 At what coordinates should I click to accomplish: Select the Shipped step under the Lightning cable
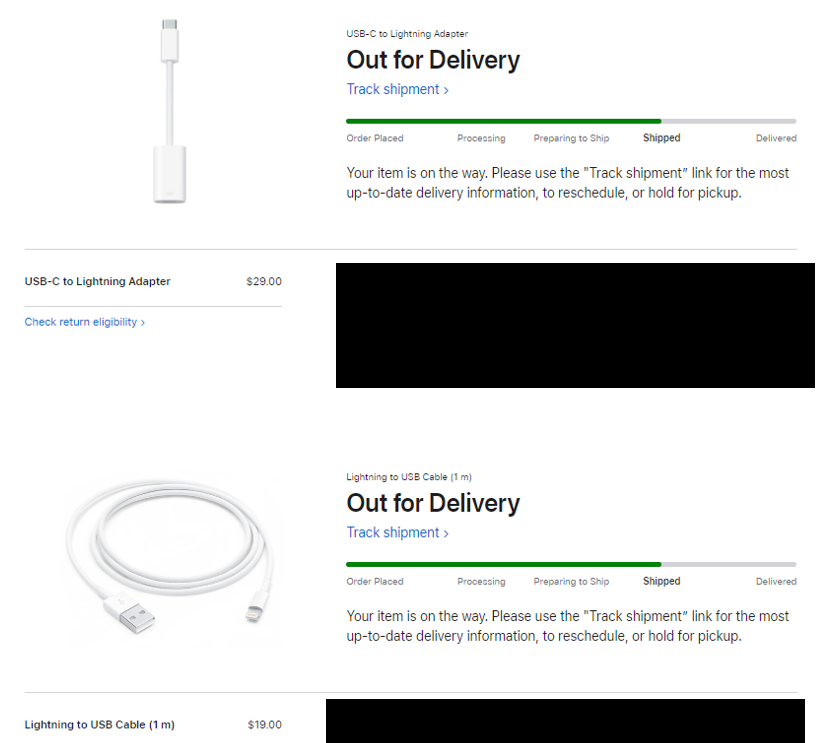click(x=661, y=581)
